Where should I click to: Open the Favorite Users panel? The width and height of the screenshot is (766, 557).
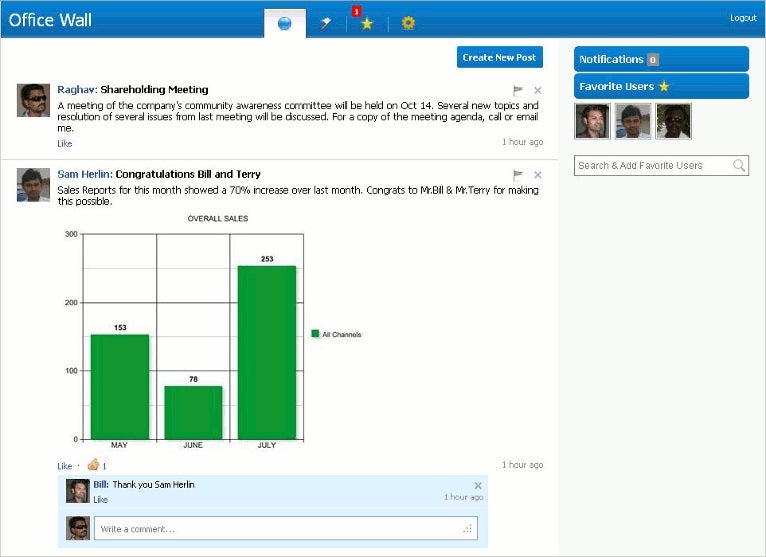coord(661,86)
